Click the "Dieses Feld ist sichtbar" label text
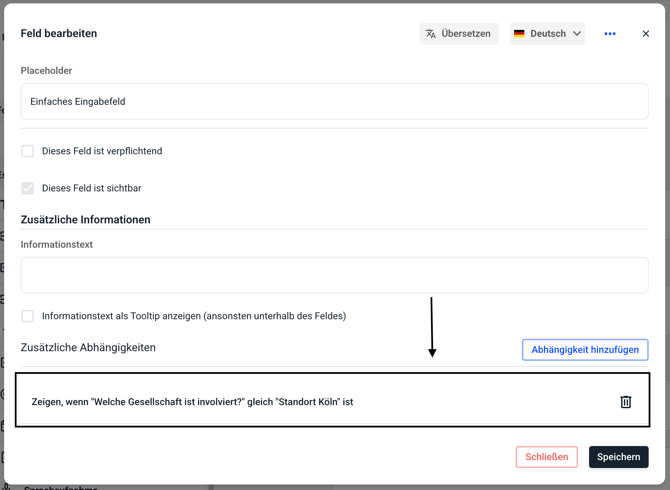The image size is (670, 490). pos(91,188)
